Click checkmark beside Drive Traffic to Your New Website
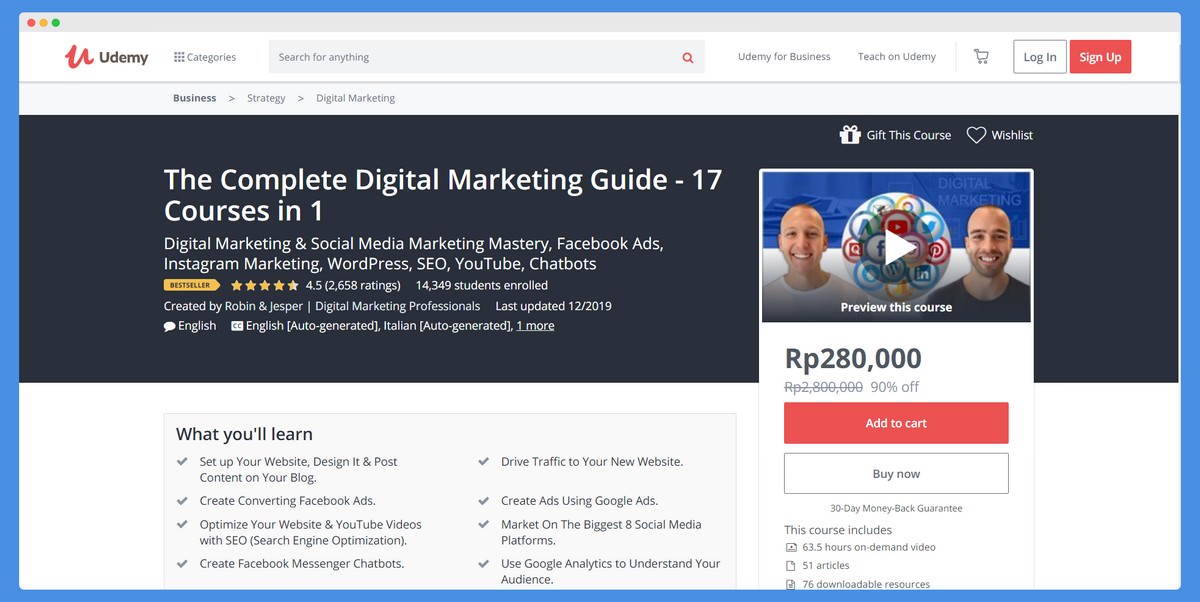This screenshot has width=1200, height=602. pos(483,461)
